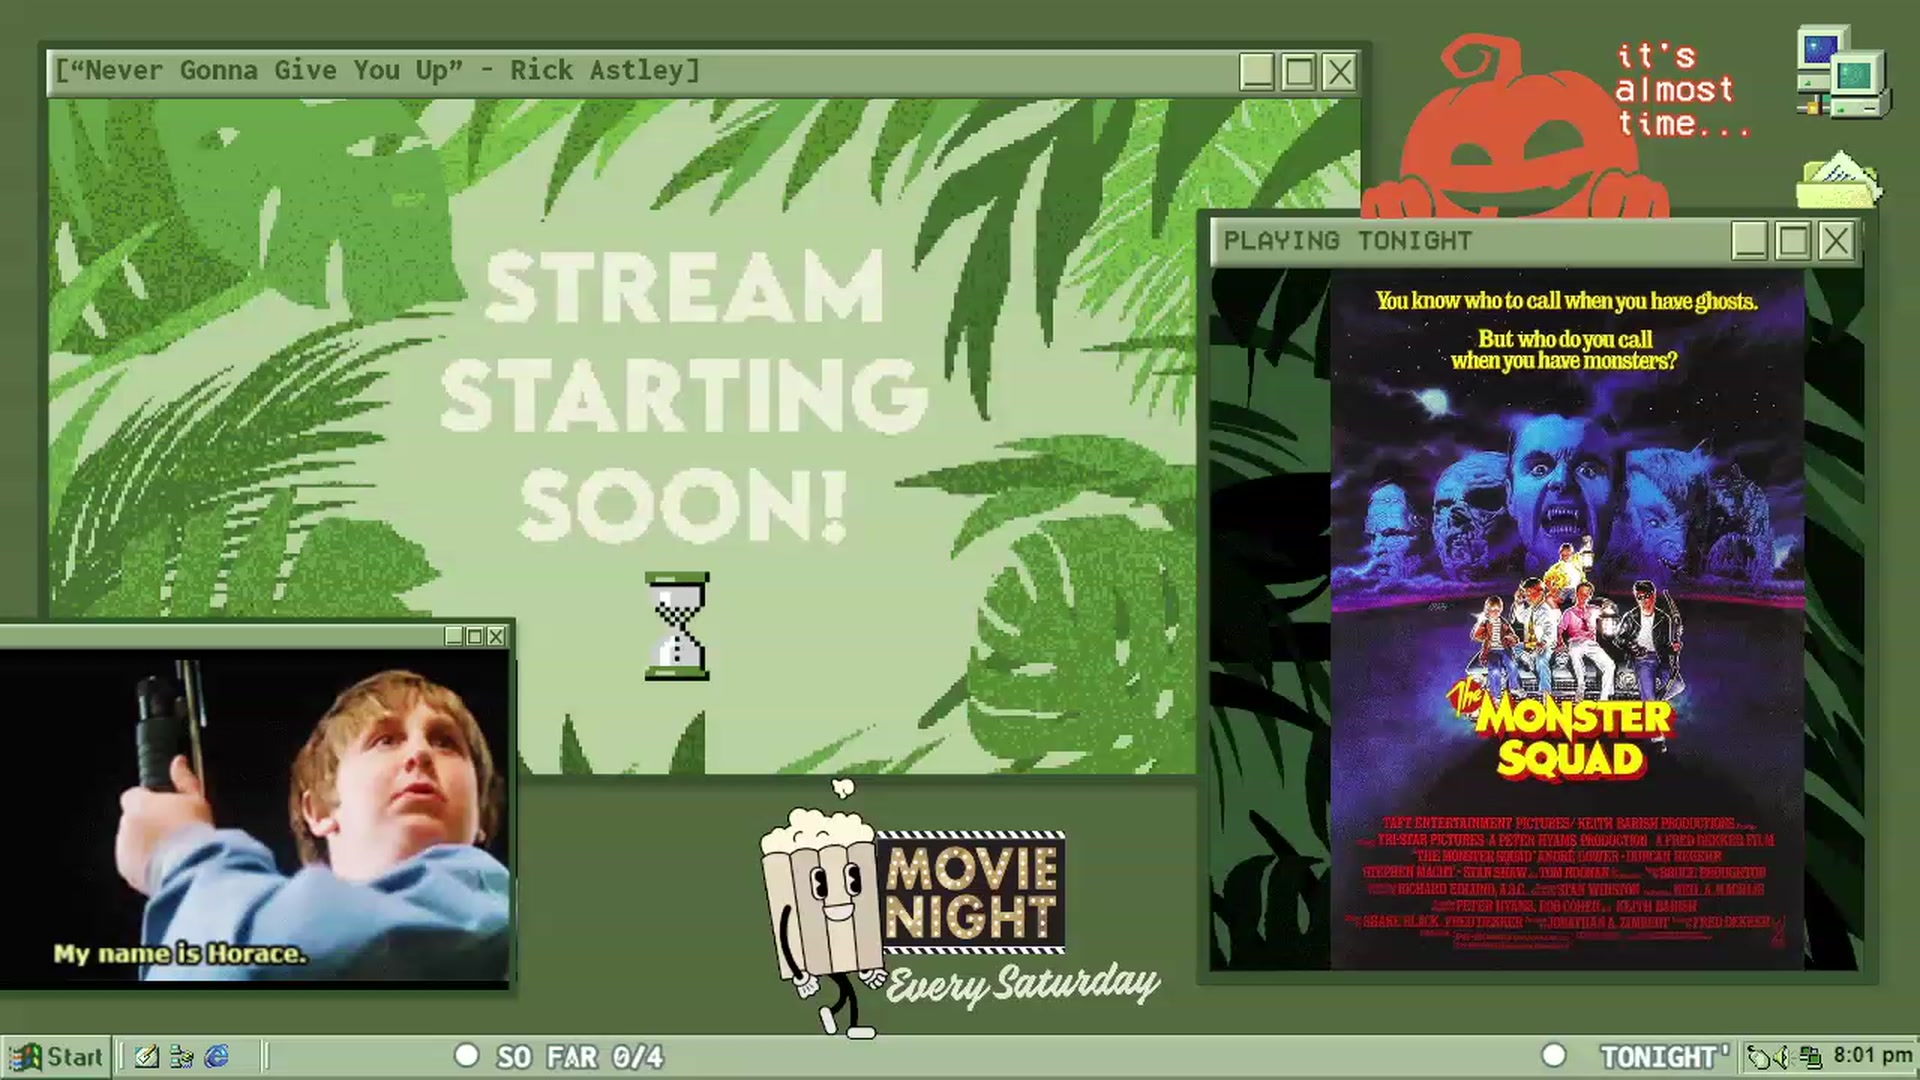Screen dimensions: 1920x1080
Task: Launch the Internet Explorer taskbar icon
Action: click(x=217, y=1056)
